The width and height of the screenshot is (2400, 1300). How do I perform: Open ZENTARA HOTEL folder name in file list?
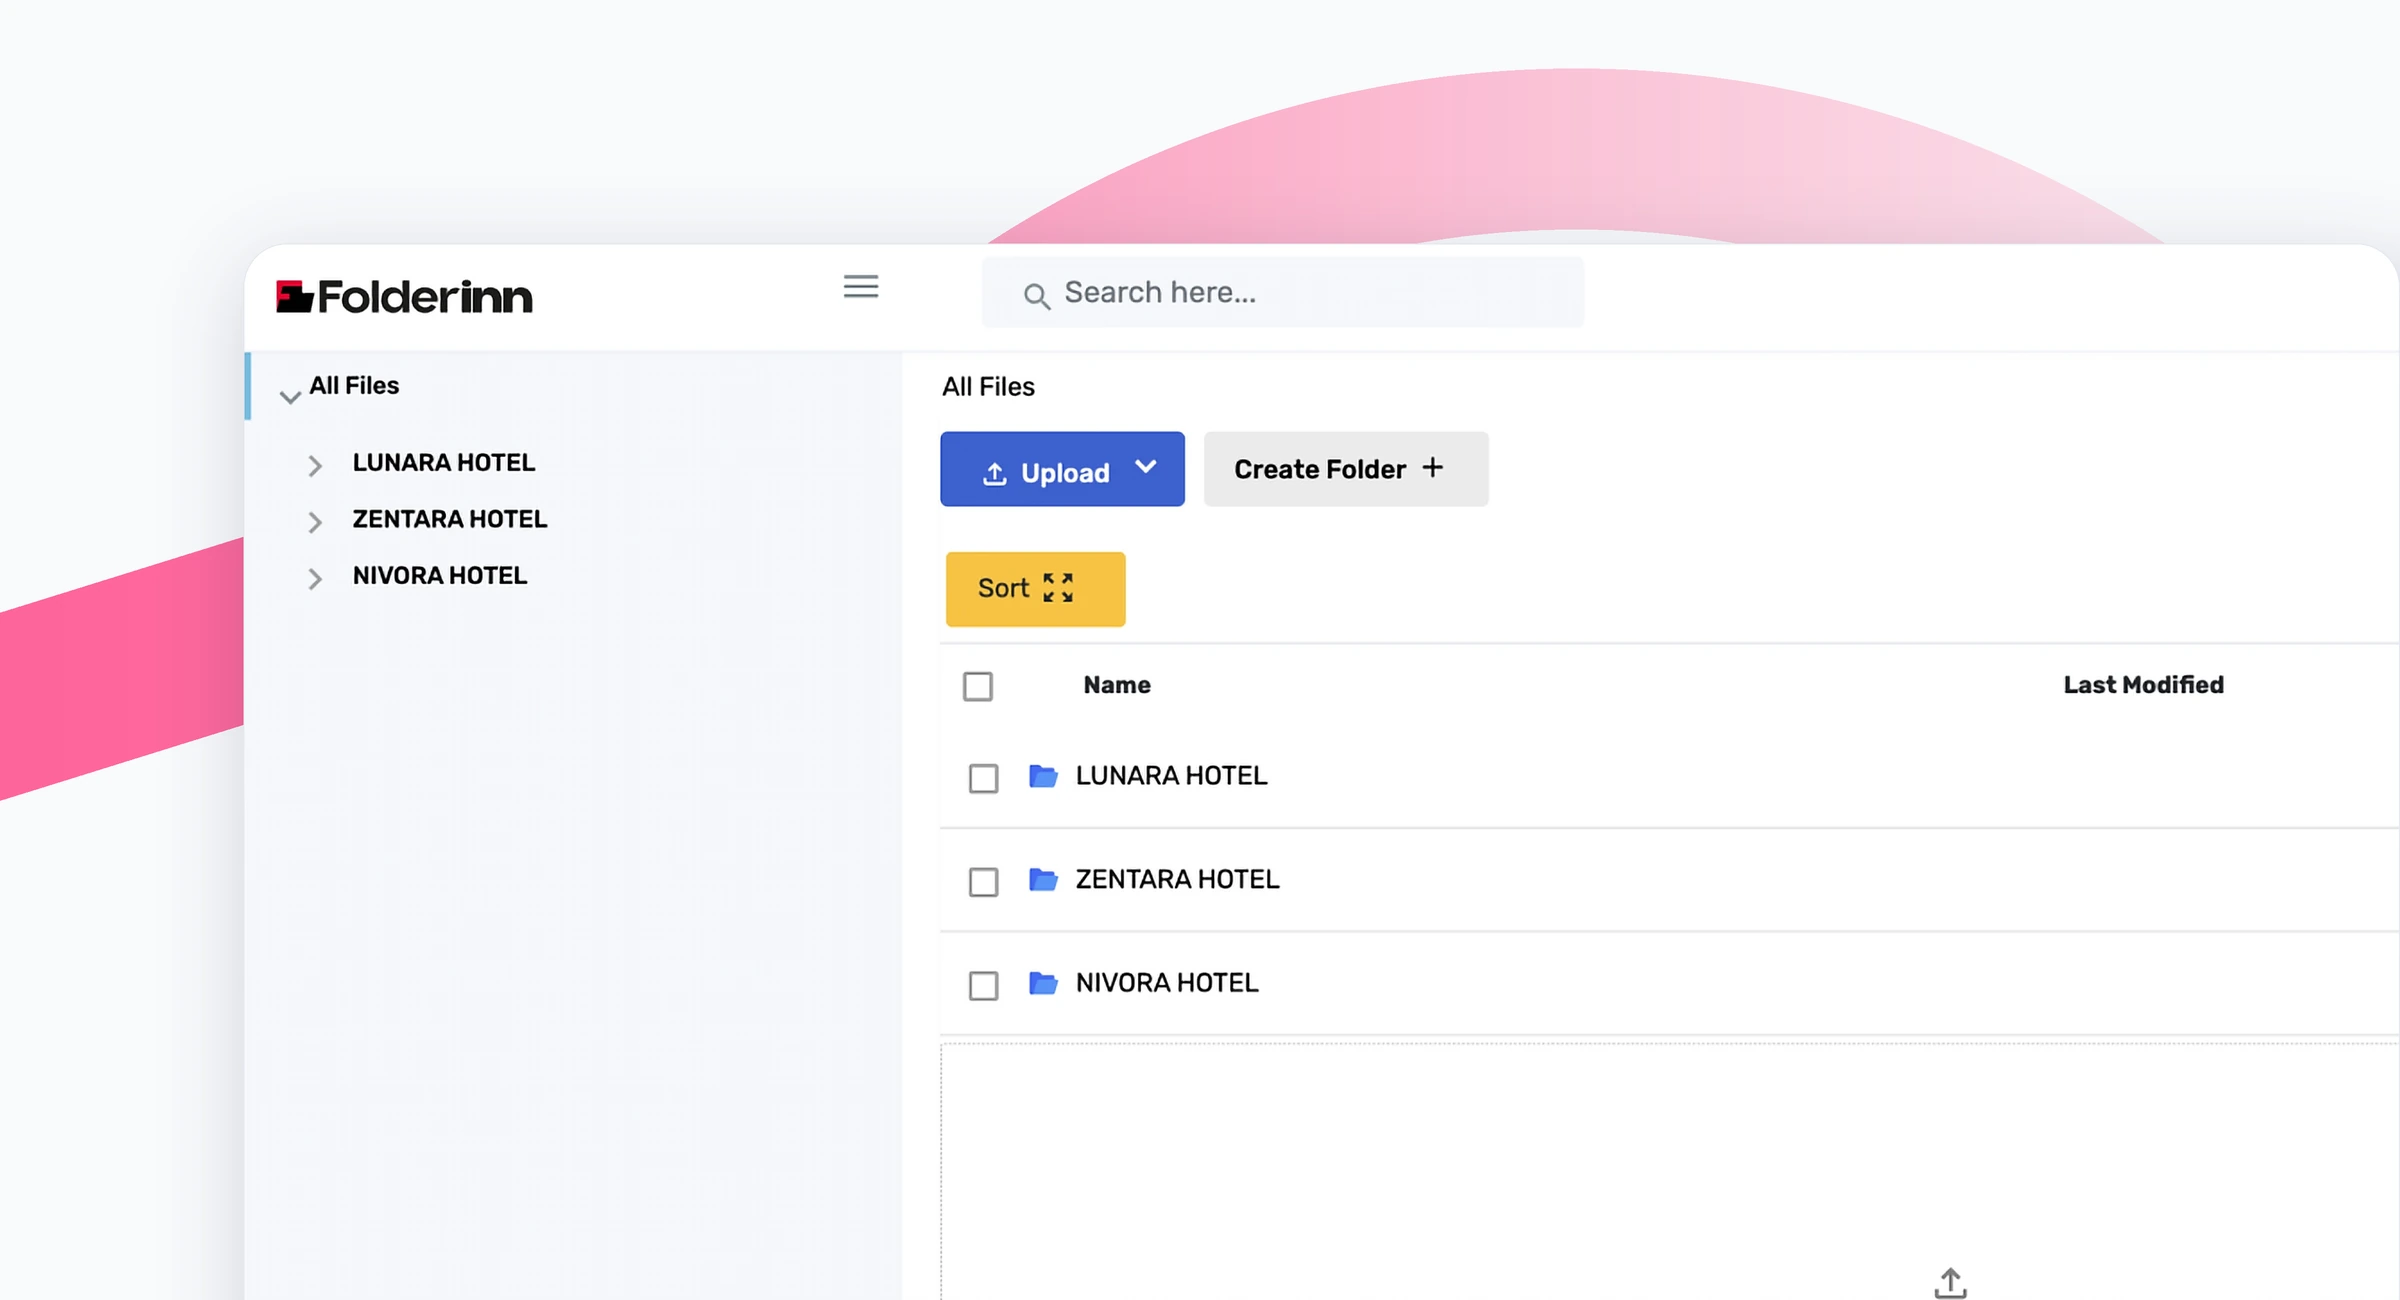[x=1178, y=880]
